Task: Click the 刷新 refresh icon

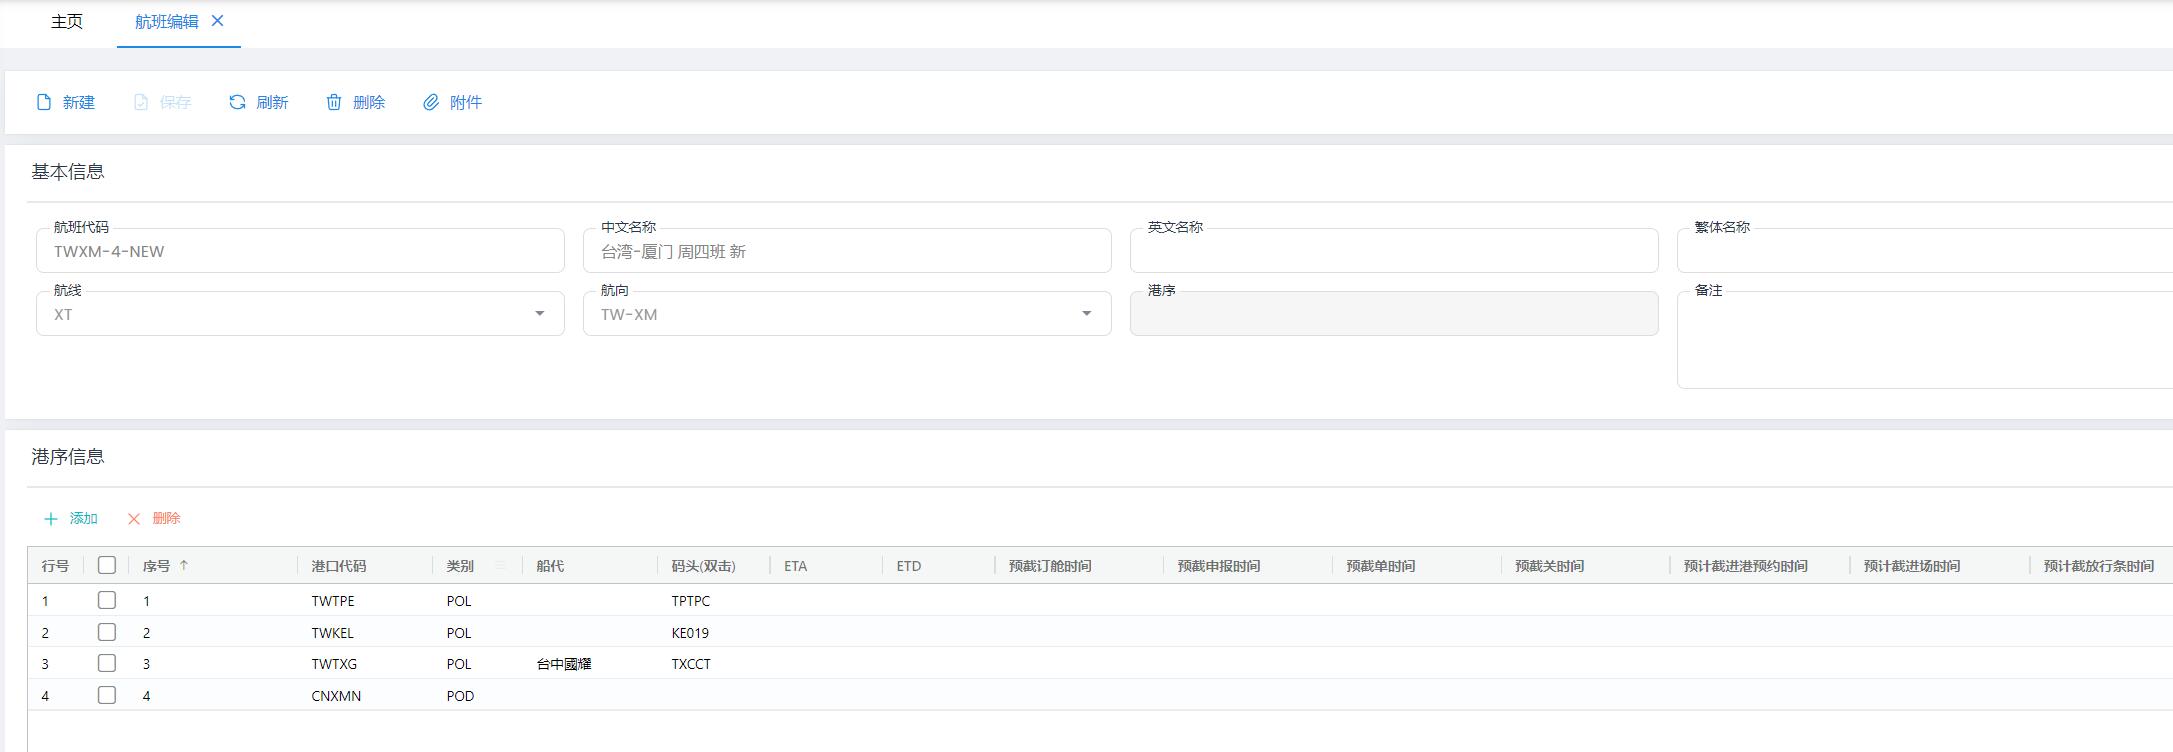Action: (x=237, y=102)
